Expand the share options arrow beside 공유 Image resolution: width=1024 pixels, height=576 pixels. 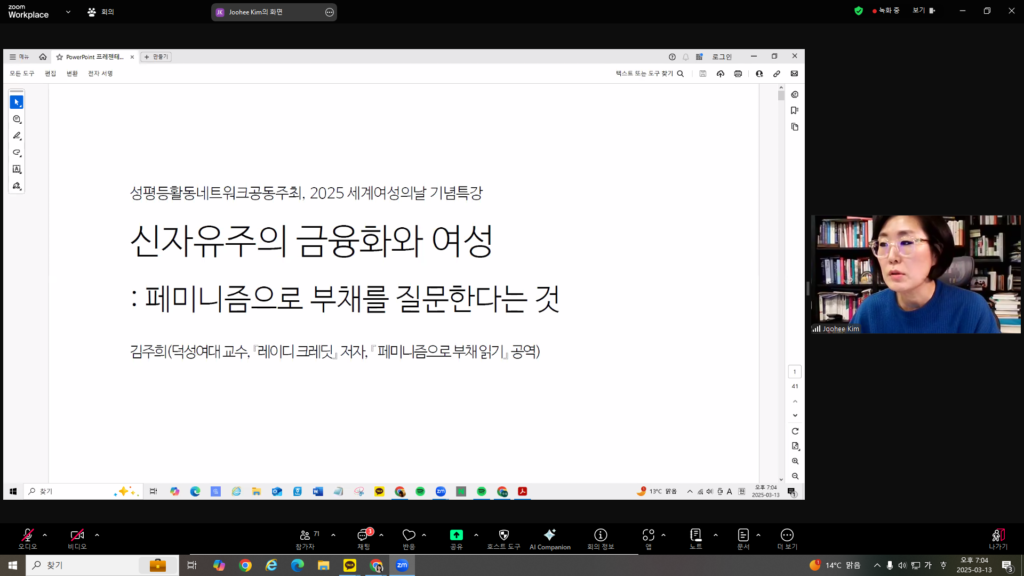476,535
